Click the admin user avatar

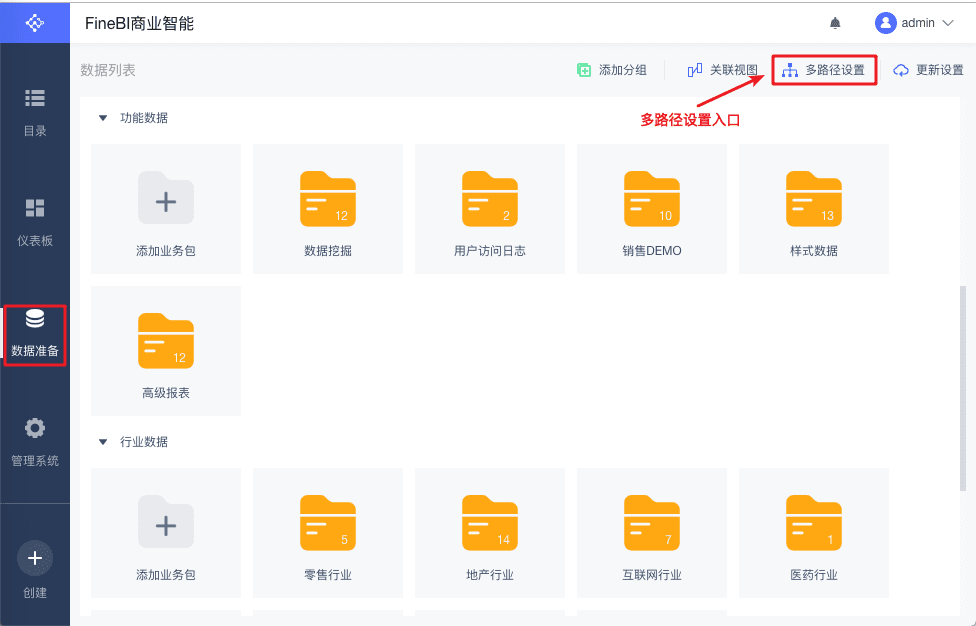[885, 23]
